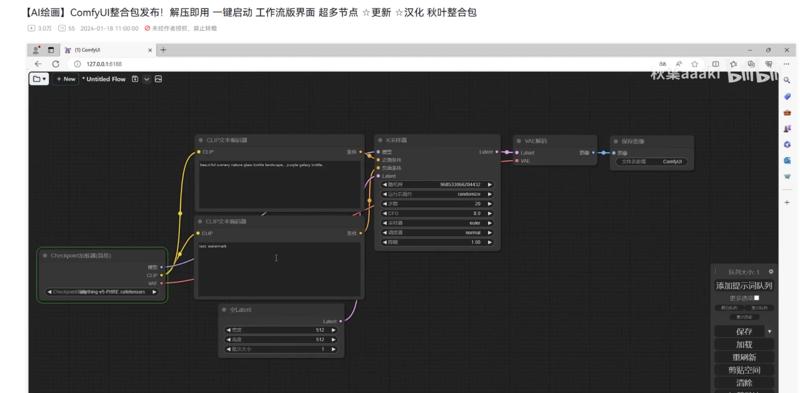The height and width of the screenshot is (393, 800).
Task: Toggle the extra options checkbox
Action: (x=757, y=298)
